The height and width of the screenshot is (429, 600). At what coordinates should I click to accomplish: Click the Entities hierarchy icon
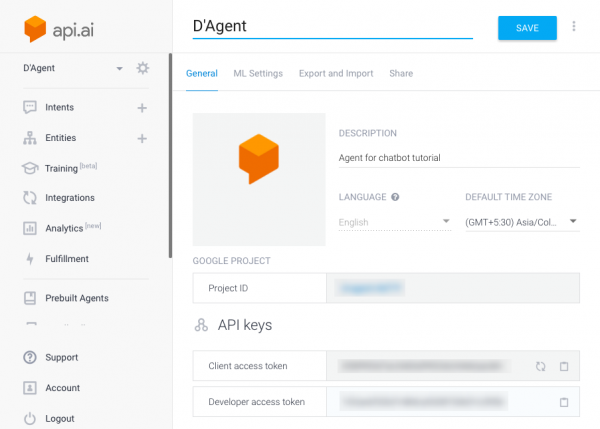tap(30, 138)
